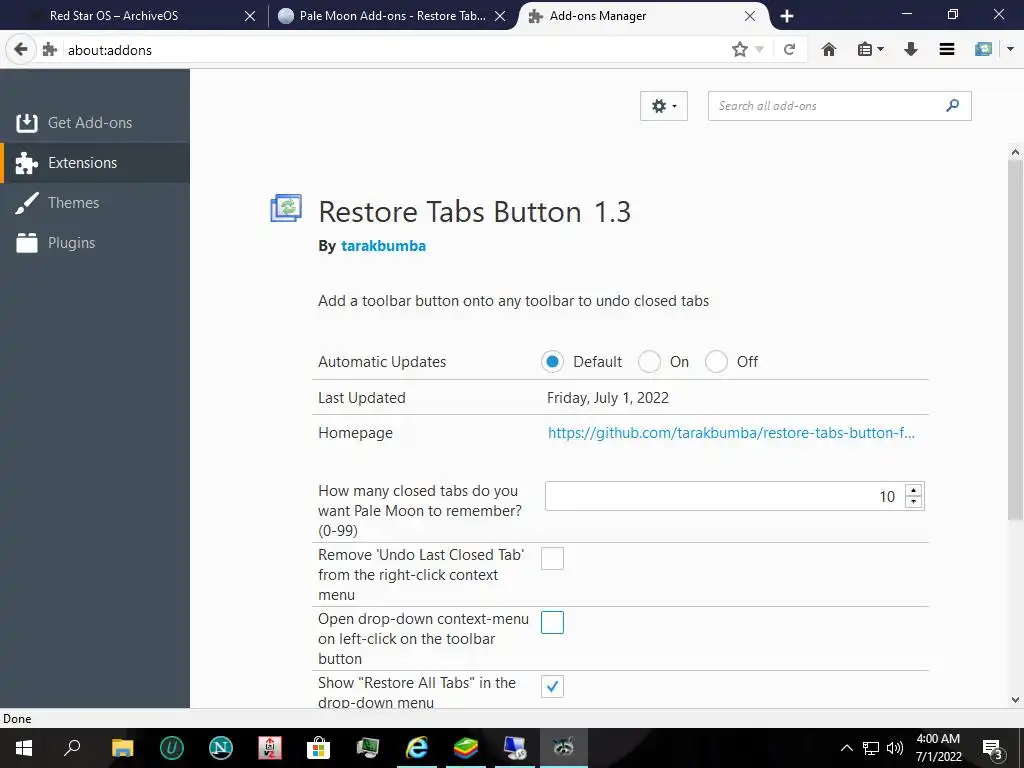Show hidden system tray icons
This screenshot has height=768, width=1024.
click(846, 748)
